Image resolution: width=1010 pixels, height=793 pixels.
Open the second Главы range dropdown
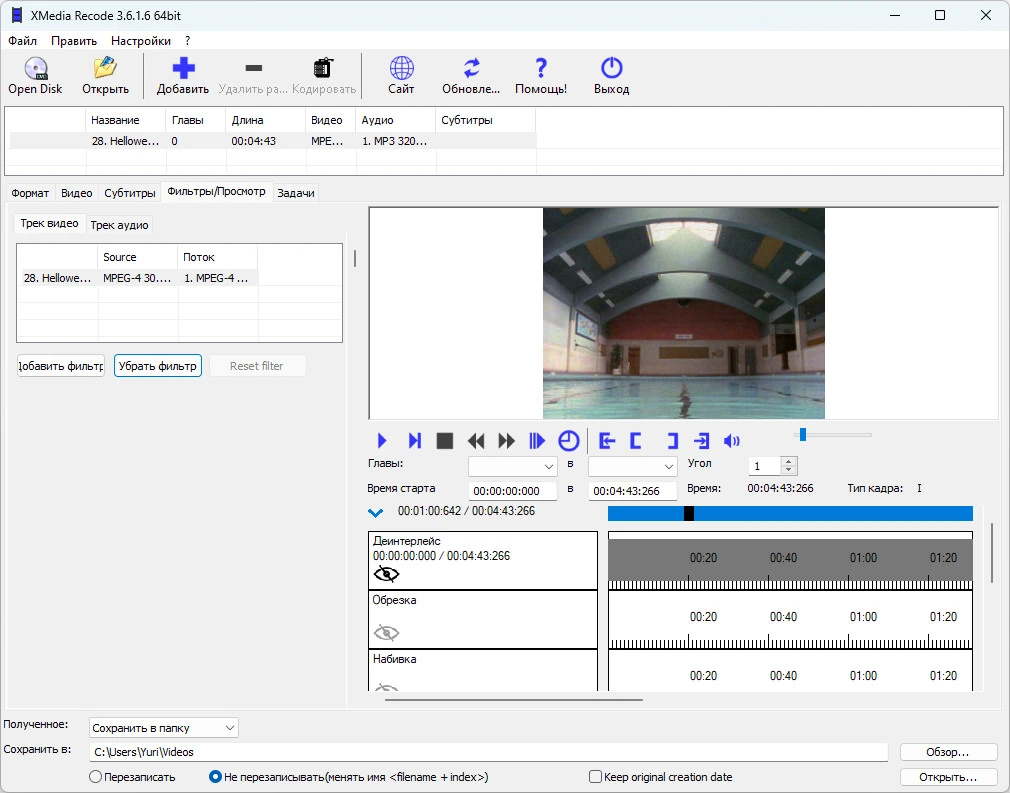(x=633, y=466)
